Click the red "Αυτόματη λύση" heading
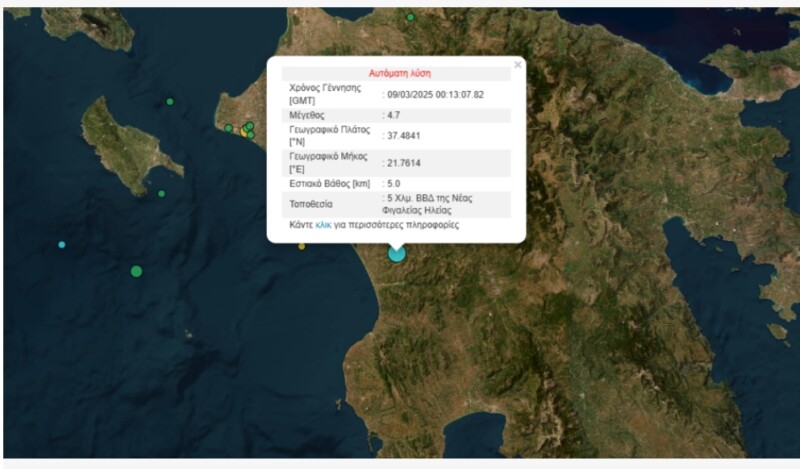The image size is (800, 469). (396, 73)
